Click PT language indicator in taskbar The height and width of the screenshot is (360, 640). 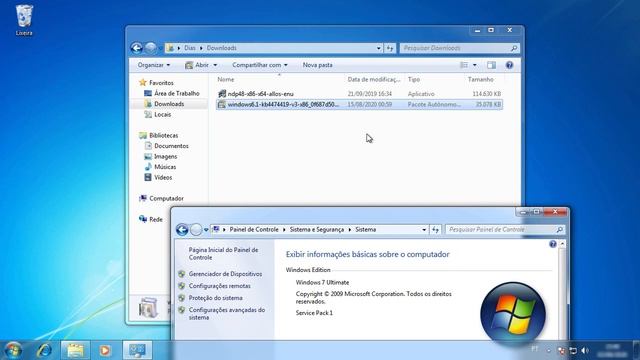[535, 349]
